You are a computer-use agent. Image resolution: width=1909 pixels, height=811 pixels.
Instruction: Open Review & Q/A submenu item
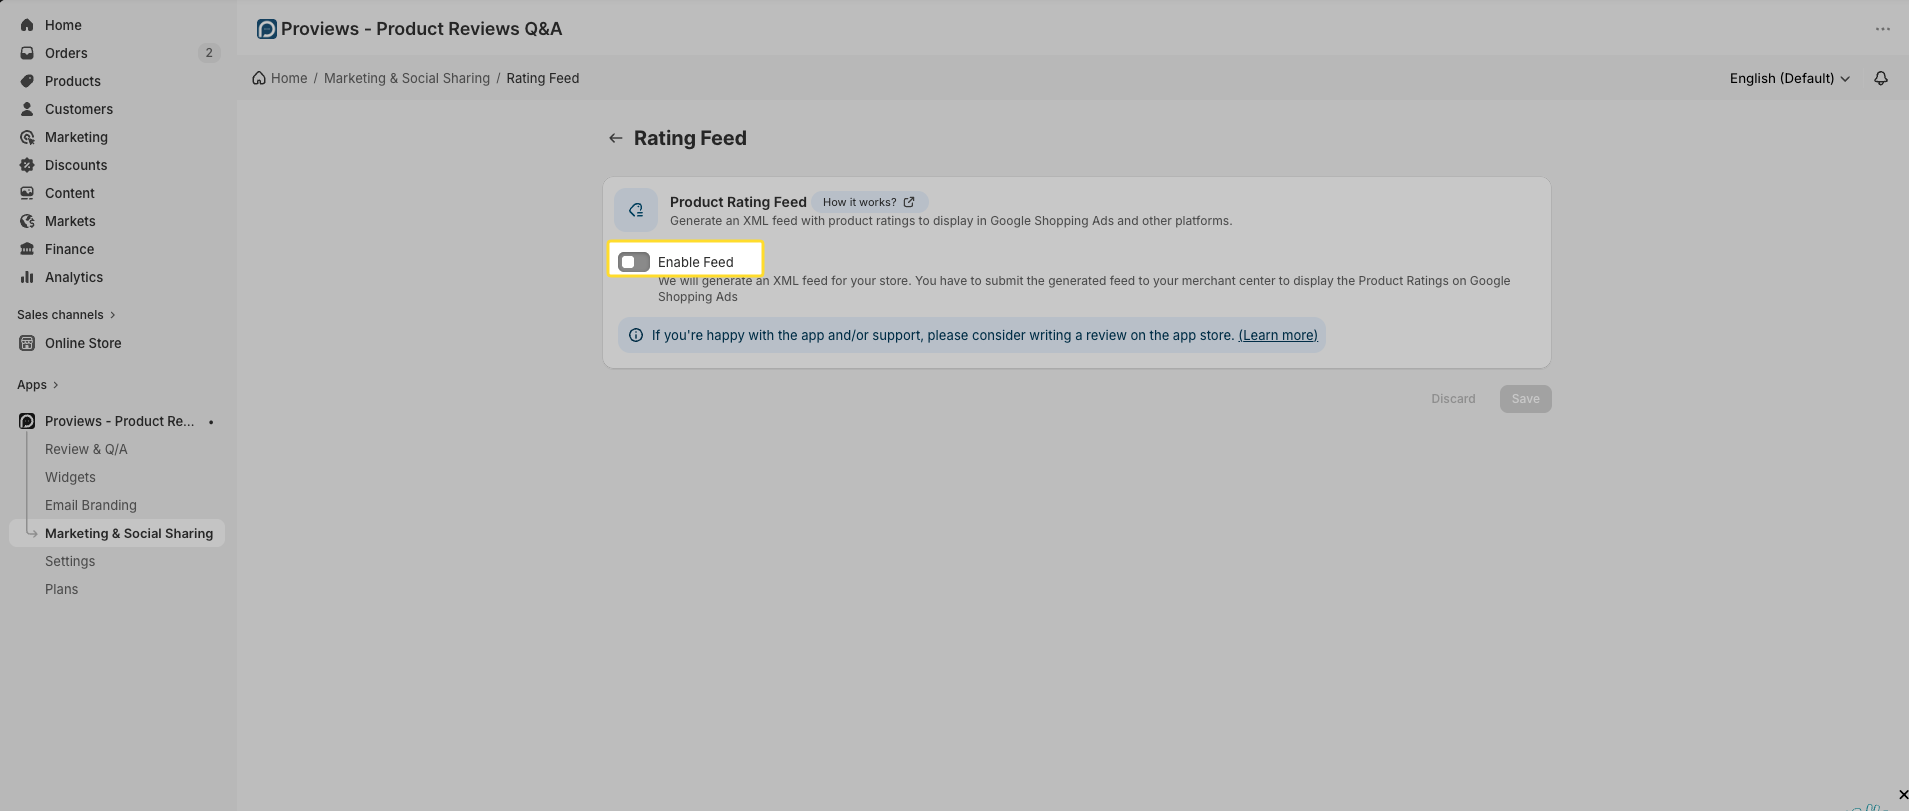pos(86,449)
